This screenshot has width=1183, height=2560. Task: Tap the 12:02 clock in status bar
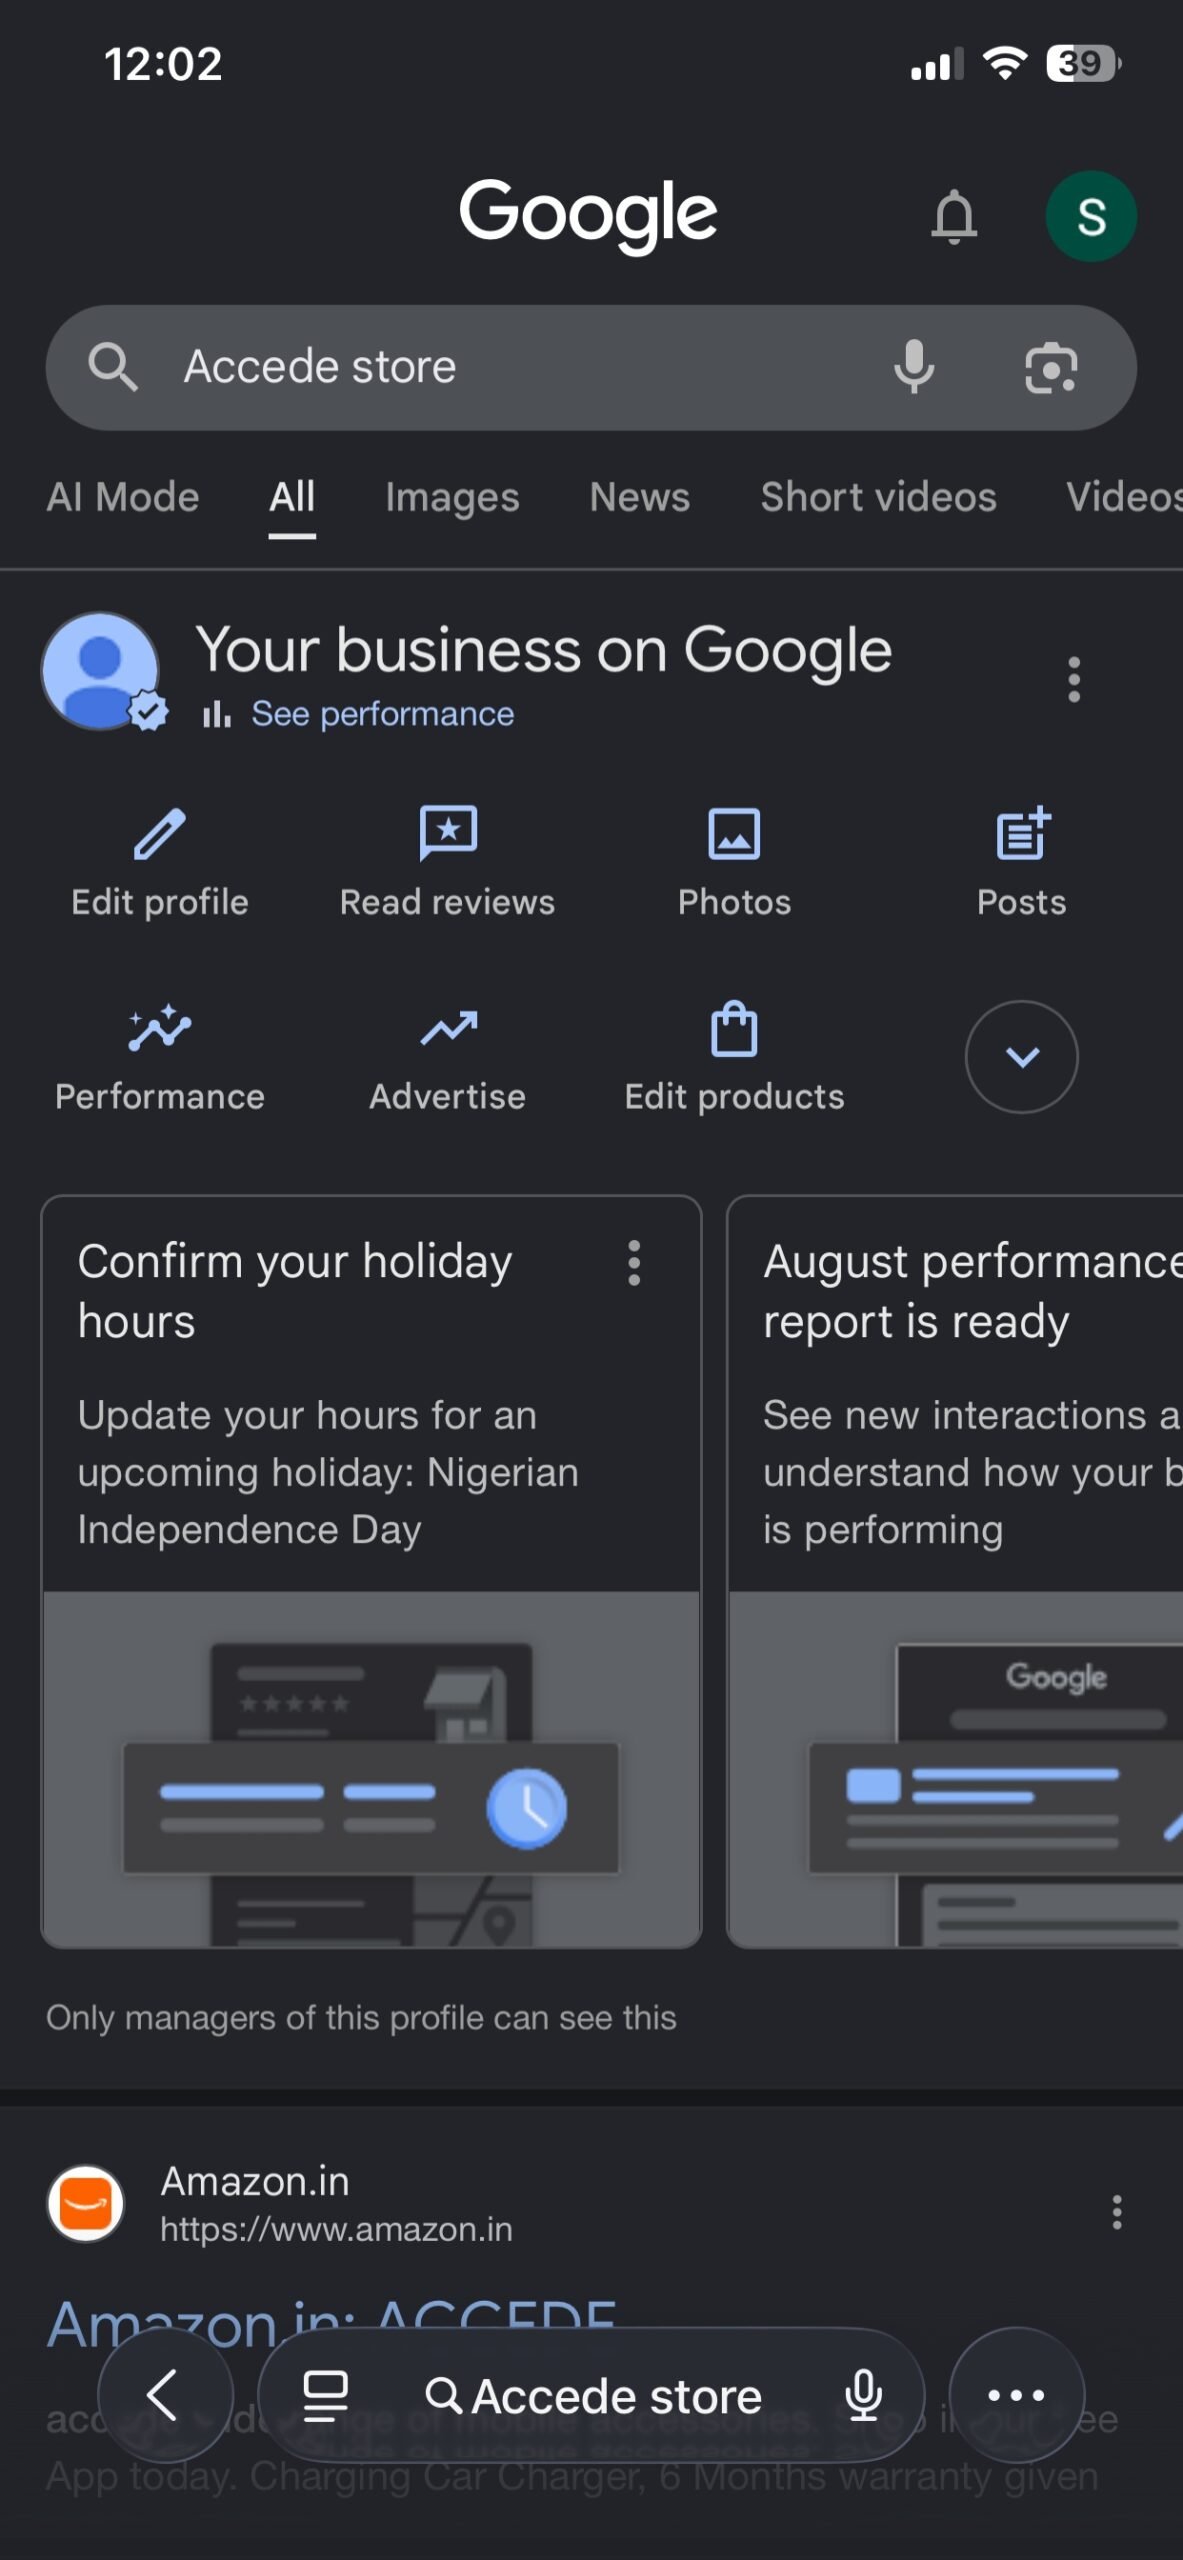[163, 64]
